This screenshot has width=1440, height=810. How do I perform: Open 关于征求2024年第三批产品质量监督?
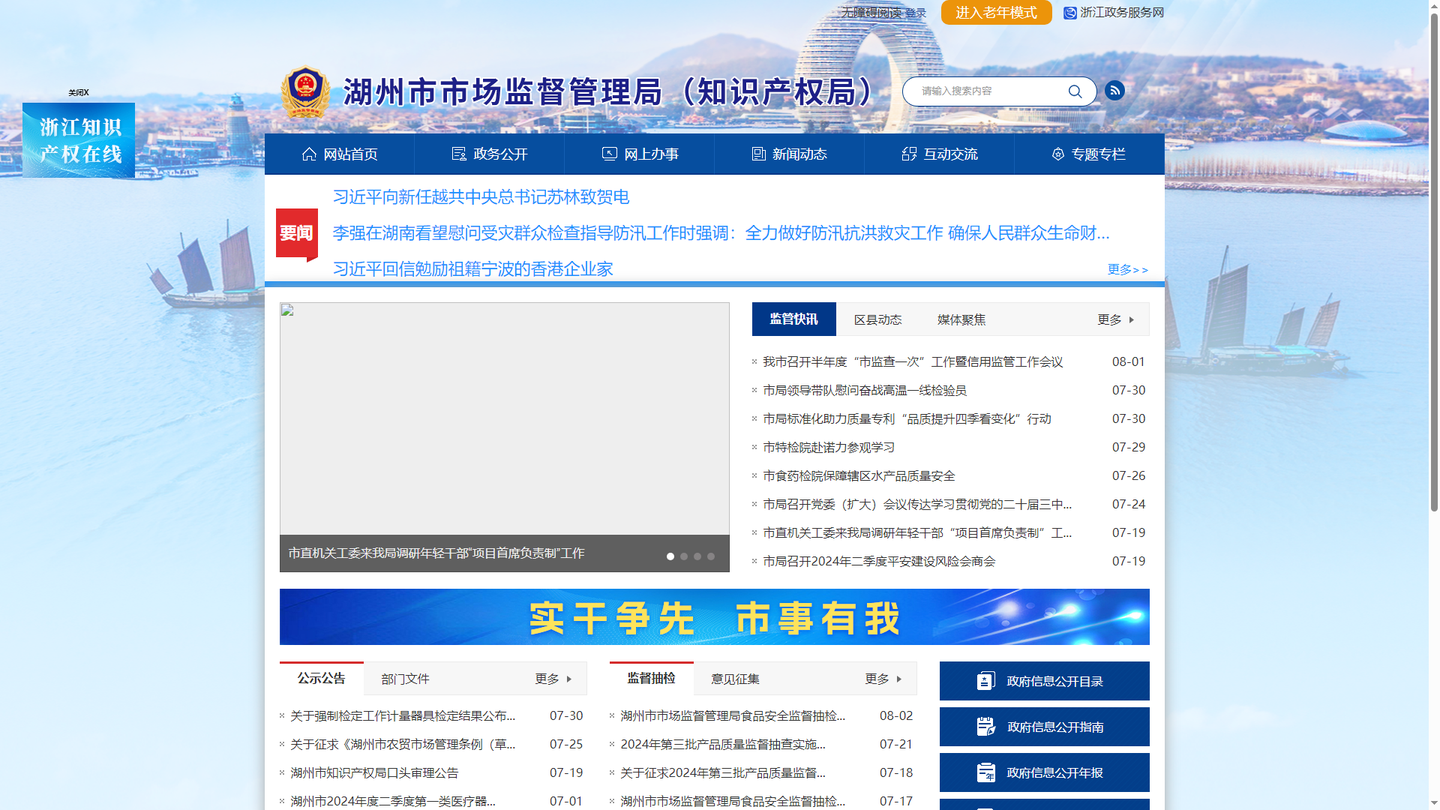(x=723, y=773)
